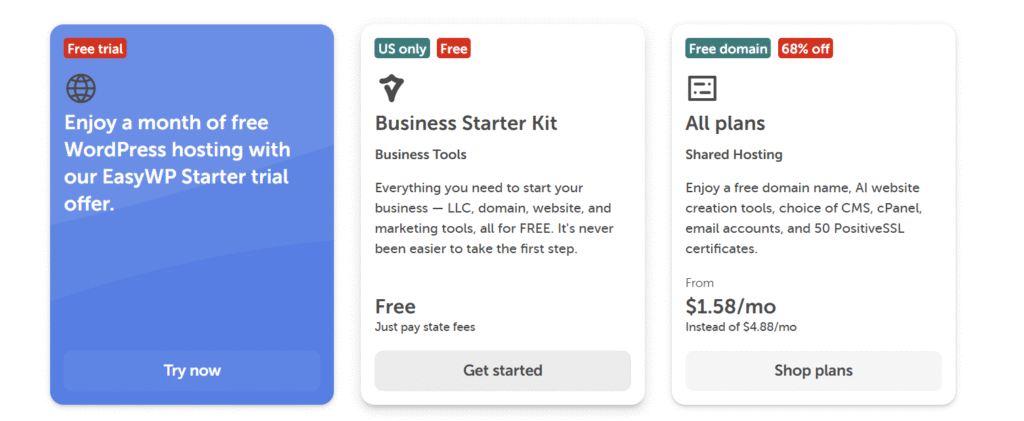
Task: Open the "All plans" heading
Action: point(725,124)
